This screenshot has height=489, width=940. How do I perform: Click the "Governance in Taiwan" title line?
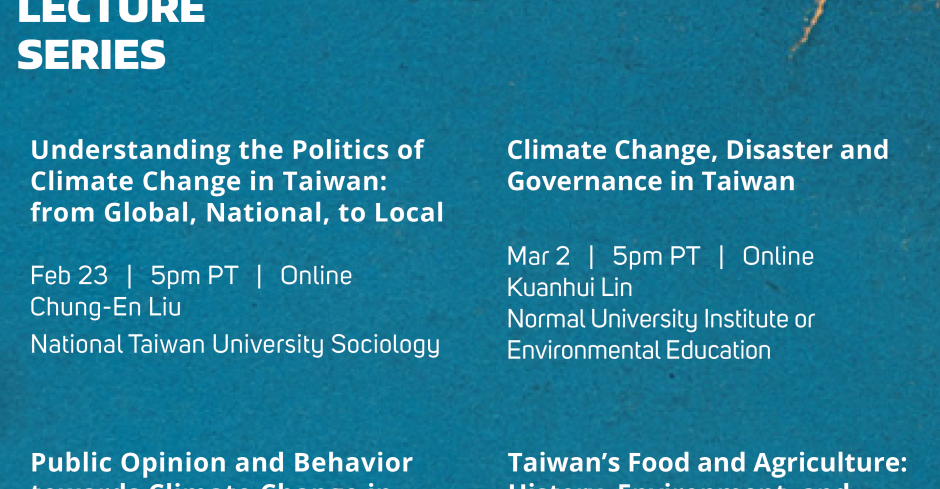tap(651, 181)
